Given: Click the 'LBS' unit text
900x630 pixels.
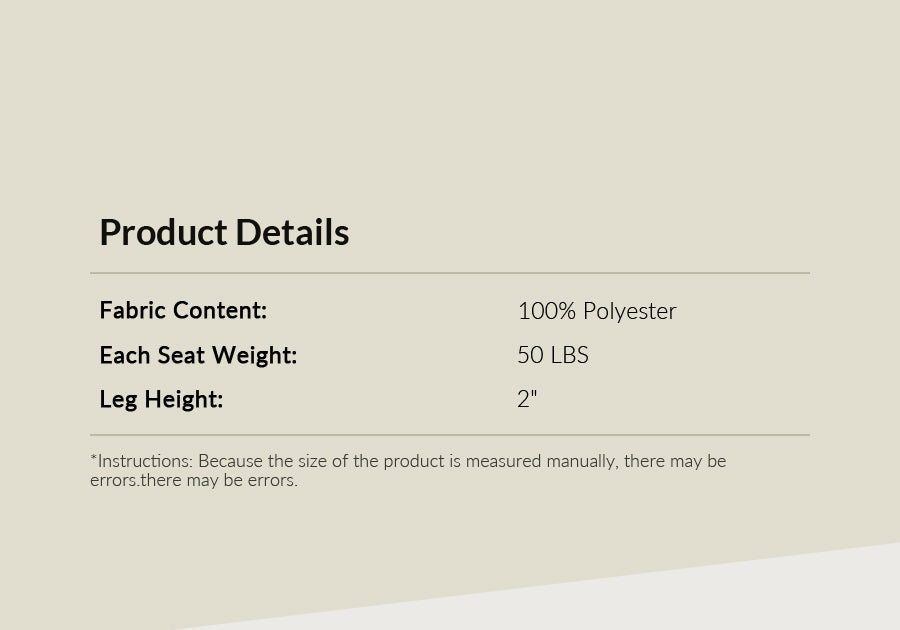Looking at the screenshot, I should click(569, 355).
